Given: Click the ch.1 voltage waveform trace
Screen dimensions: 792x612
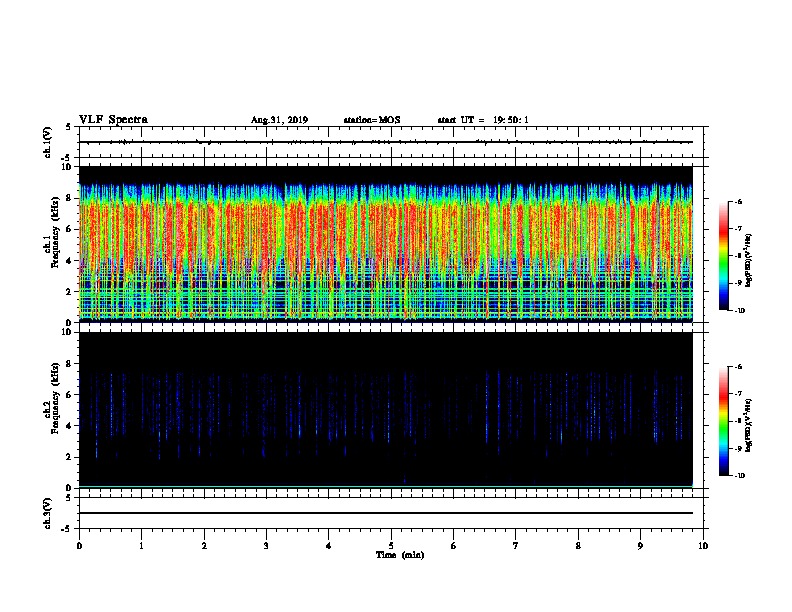Looking at the screenshot, I should (386, 142).
